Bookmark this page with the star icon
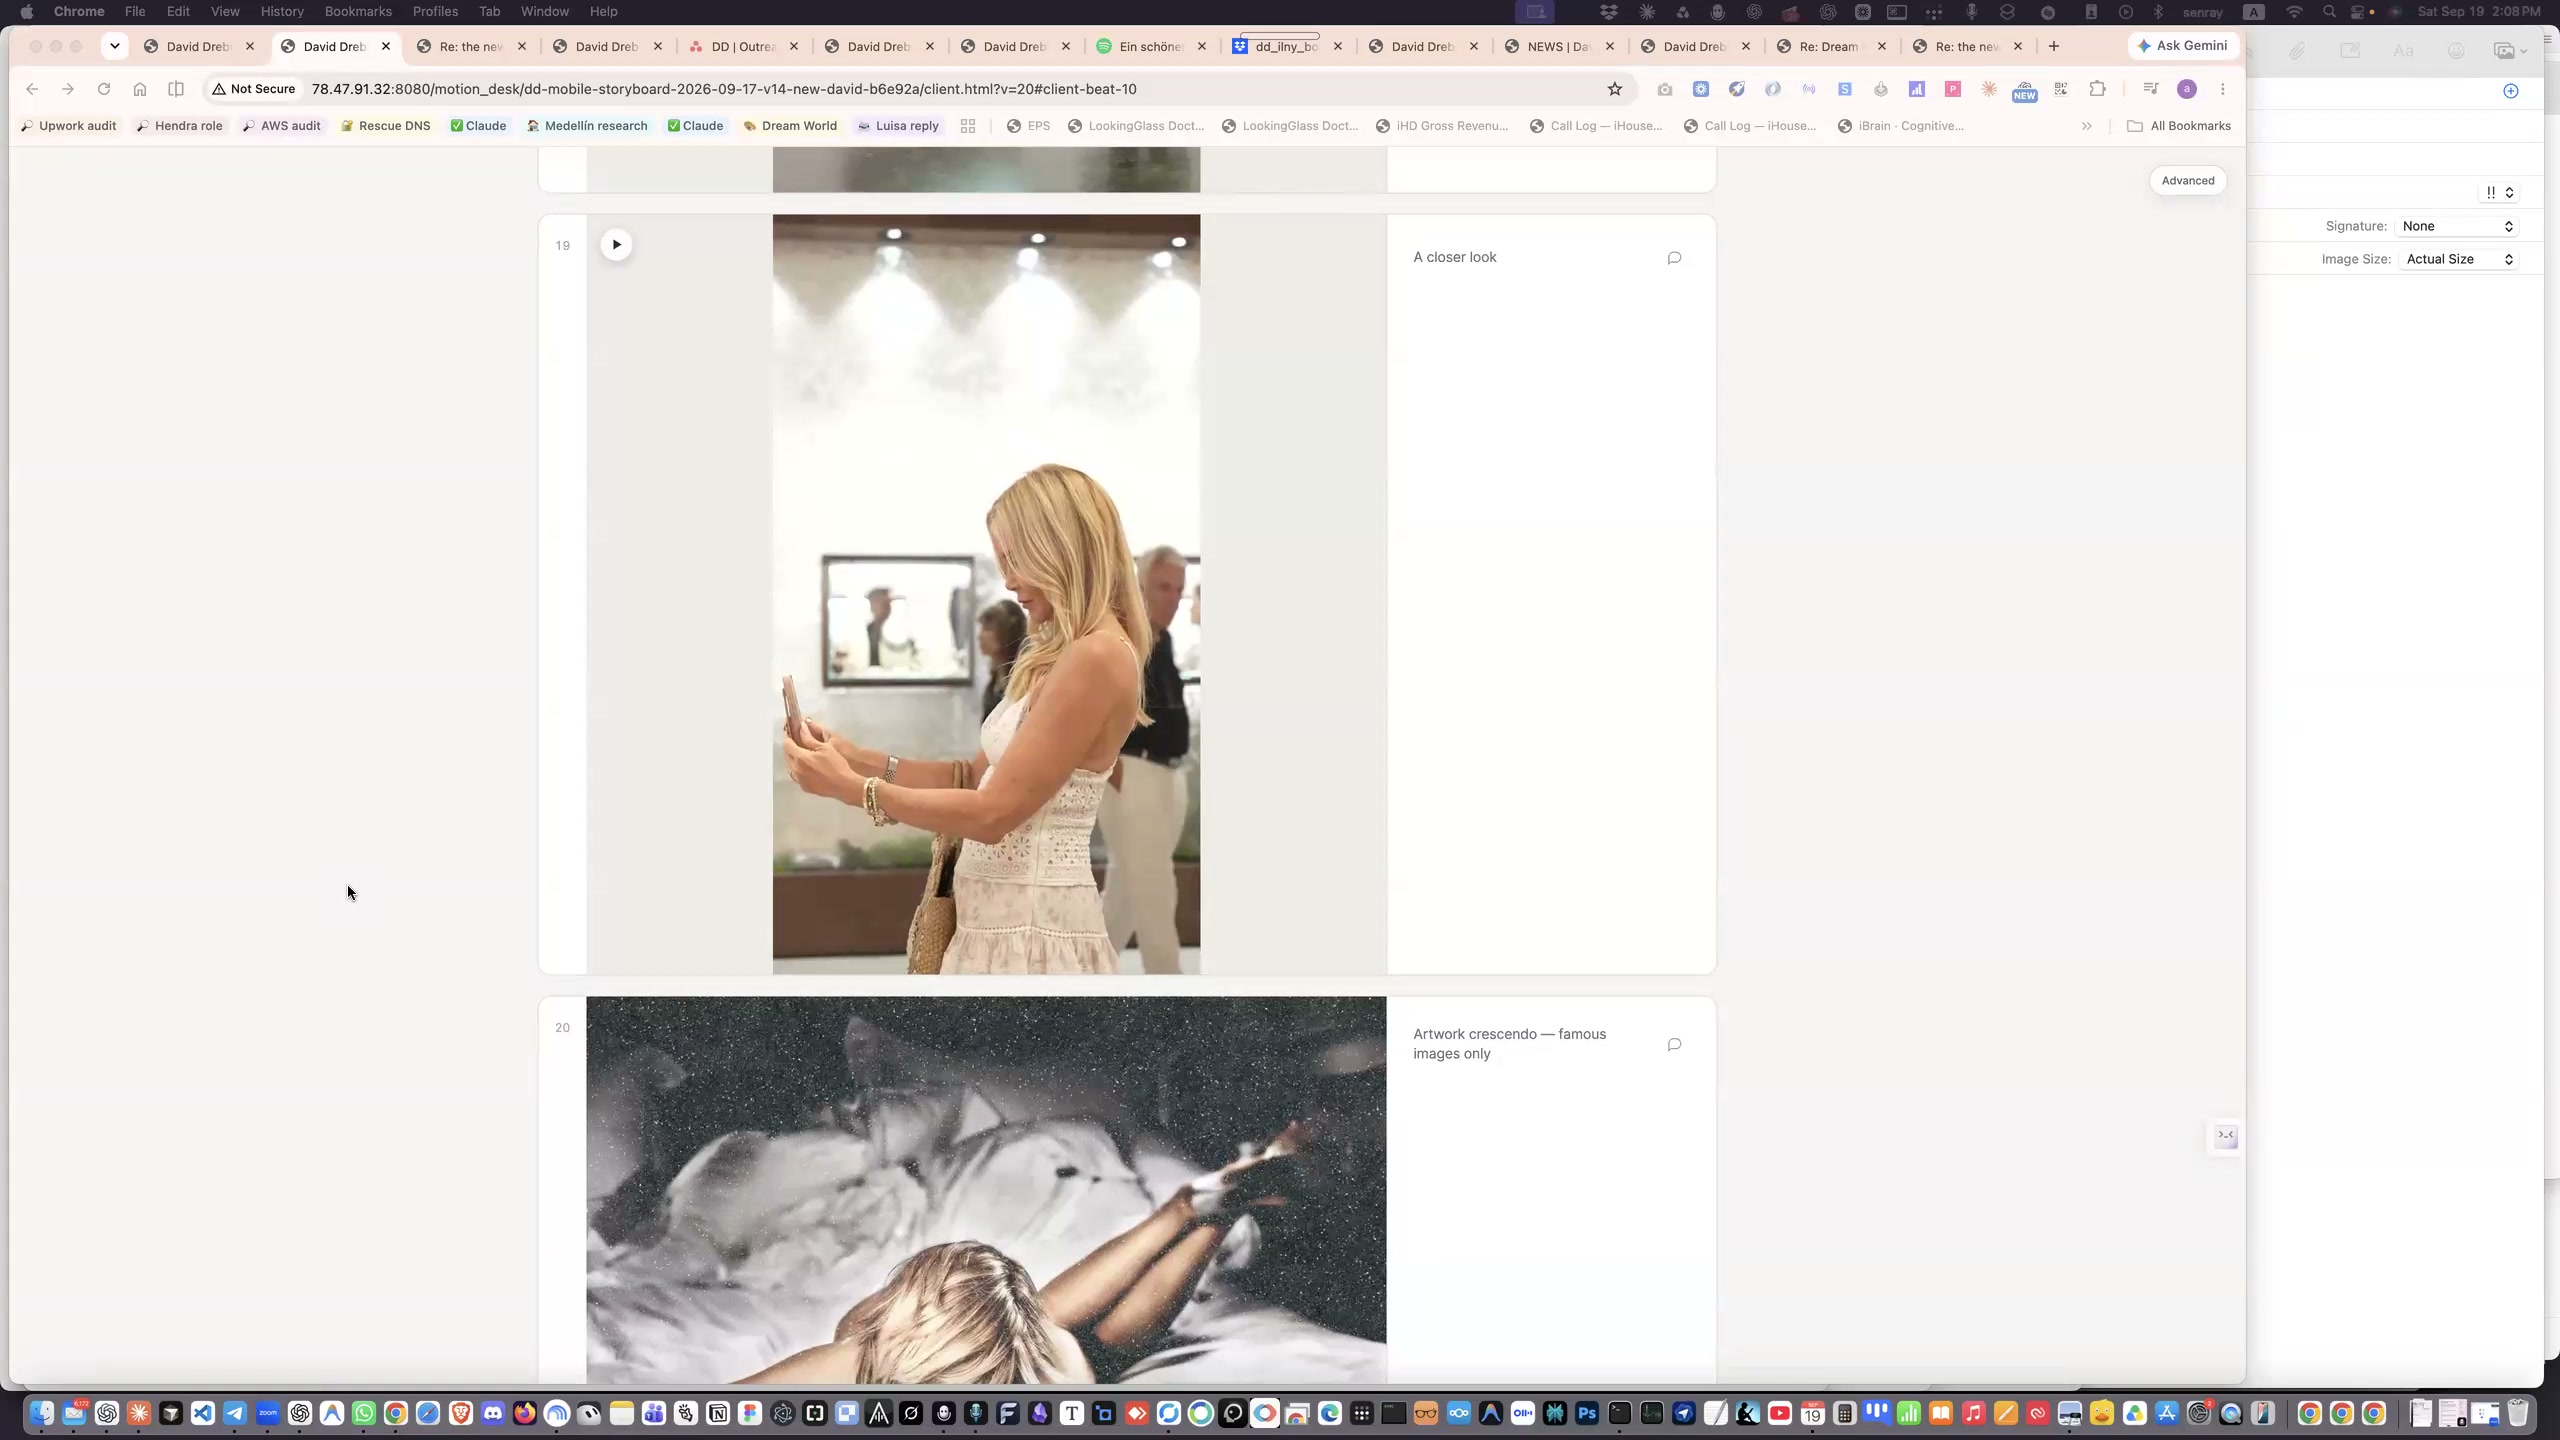Viewport: 2560px width, 1440px height. [1614, 89]
